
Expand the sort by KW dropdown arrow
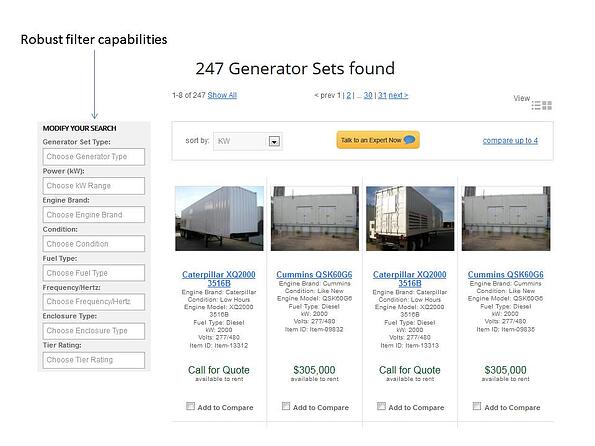click(274, 142)
